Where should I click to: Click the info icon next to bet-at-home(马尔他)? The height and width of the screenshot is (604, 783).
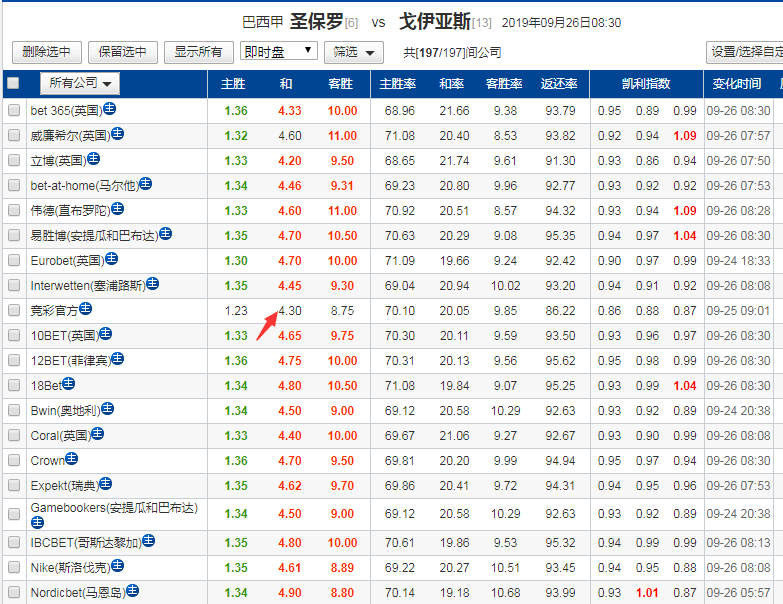pyautogui.click(x=145, y=183)
